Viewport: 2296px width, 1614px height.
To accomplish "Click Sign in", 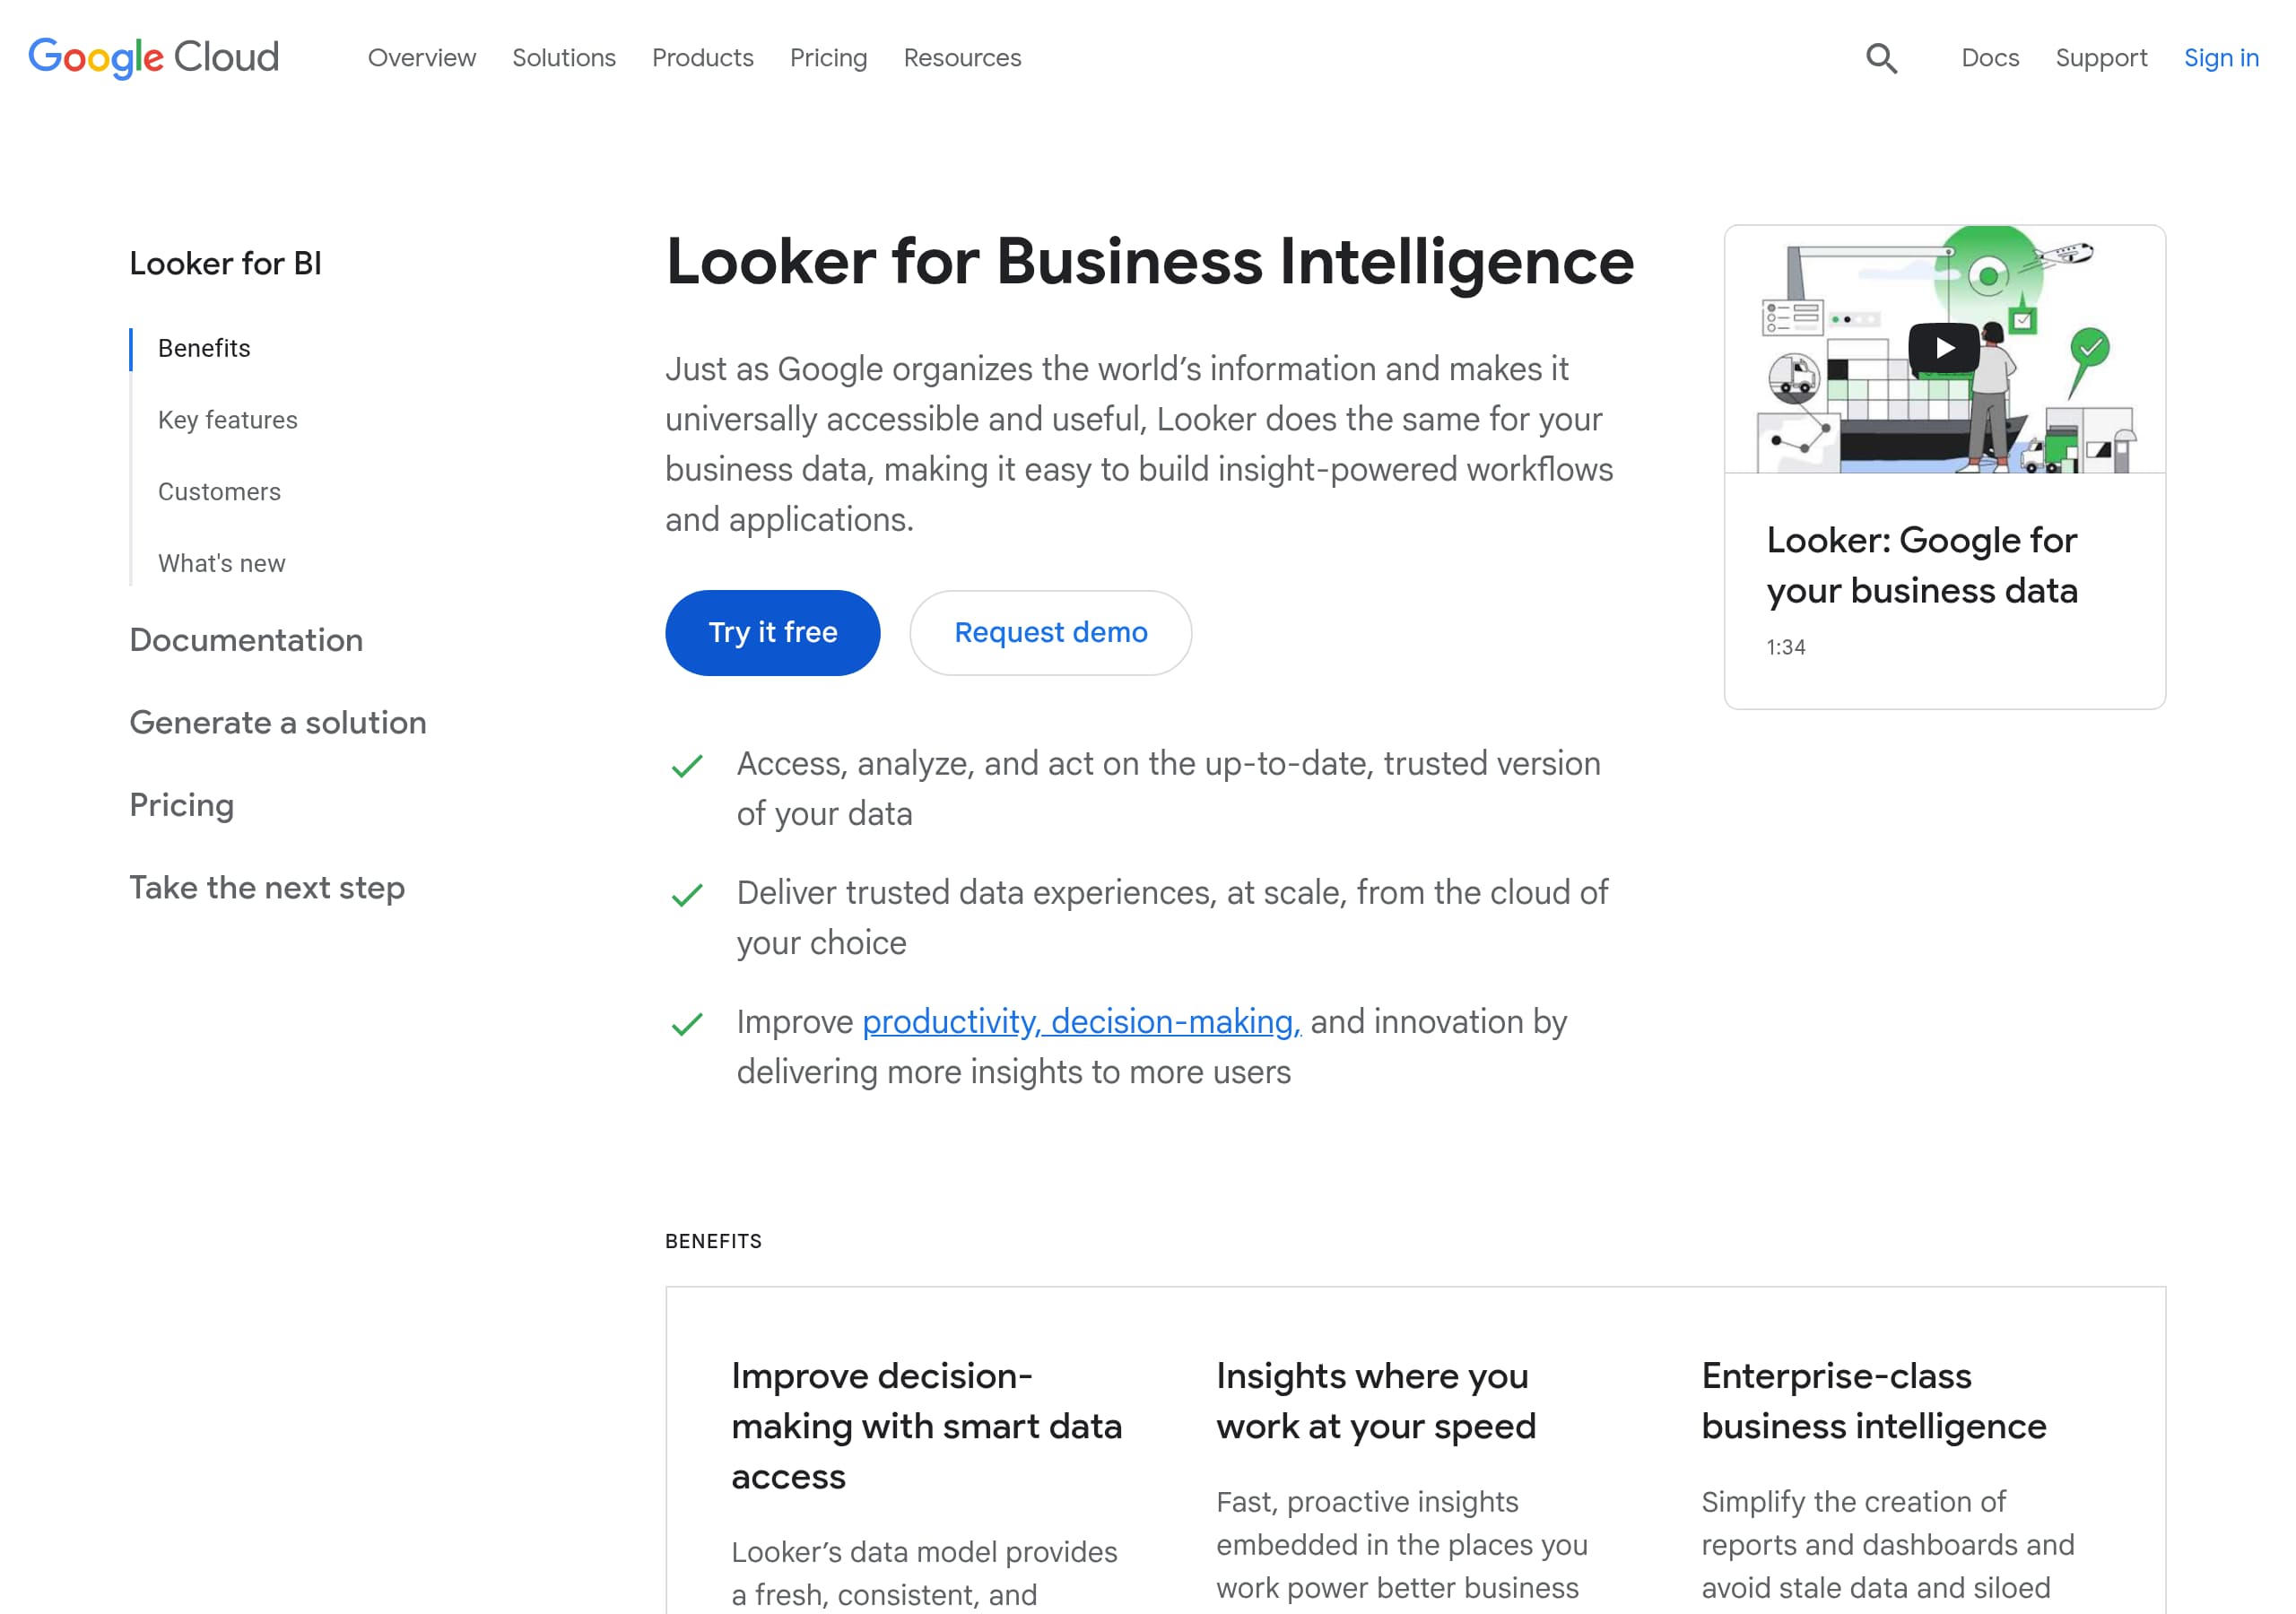I will 2221,58.
